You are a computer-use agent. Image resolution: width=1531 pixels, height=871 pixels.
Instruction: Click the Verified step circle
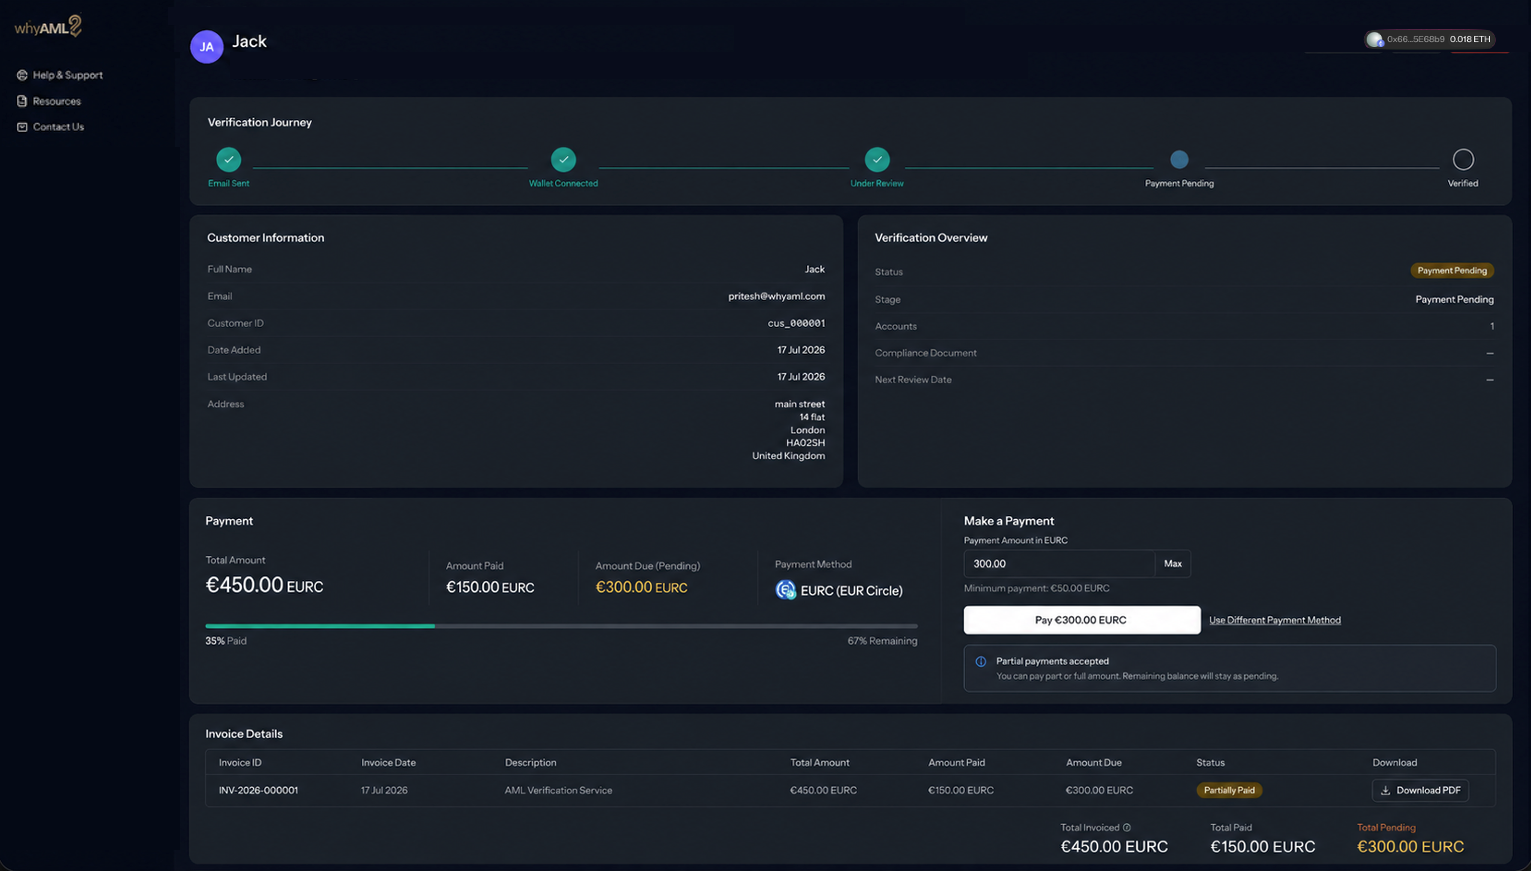click(1463, 159)
